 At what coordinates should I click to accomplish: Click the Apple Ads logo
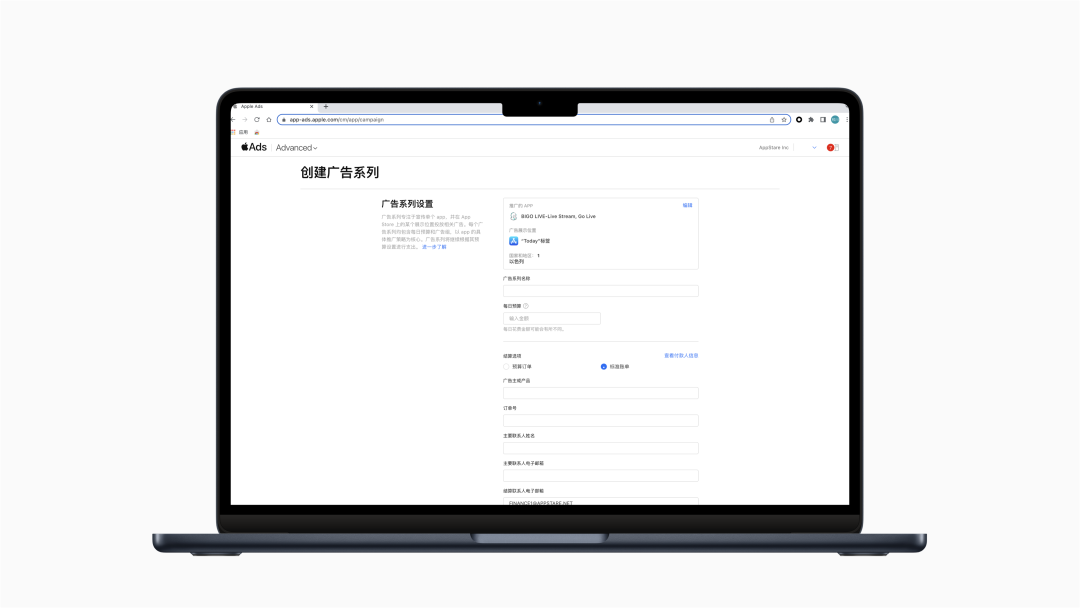253,147
